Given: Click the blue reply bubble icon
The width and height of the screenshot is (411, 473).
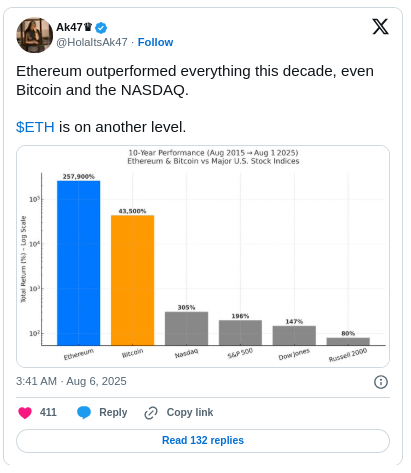Looking at the screenshot, I should pos(84,412).
